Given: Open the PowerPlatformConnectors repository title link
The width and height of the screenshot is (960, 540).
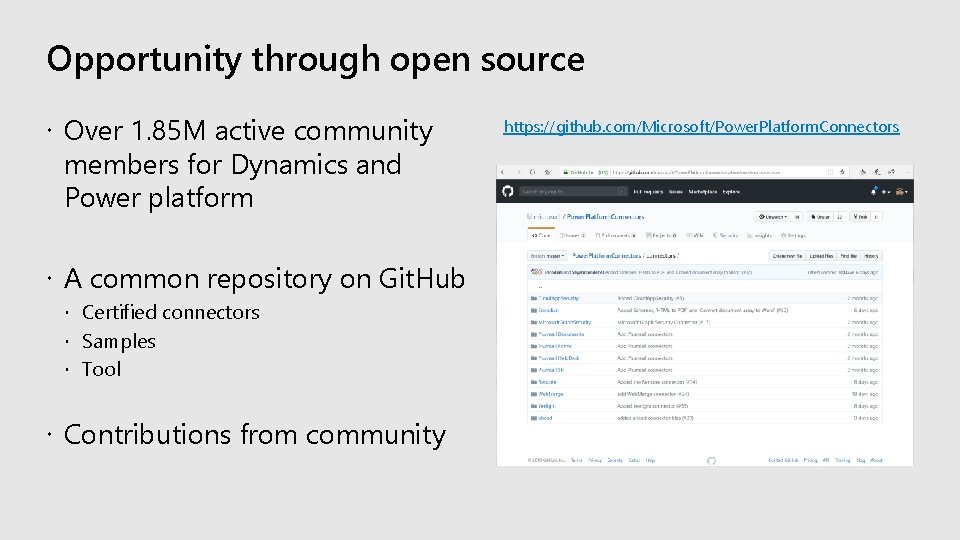Looking at the screenshot, I should pos(606,217).
